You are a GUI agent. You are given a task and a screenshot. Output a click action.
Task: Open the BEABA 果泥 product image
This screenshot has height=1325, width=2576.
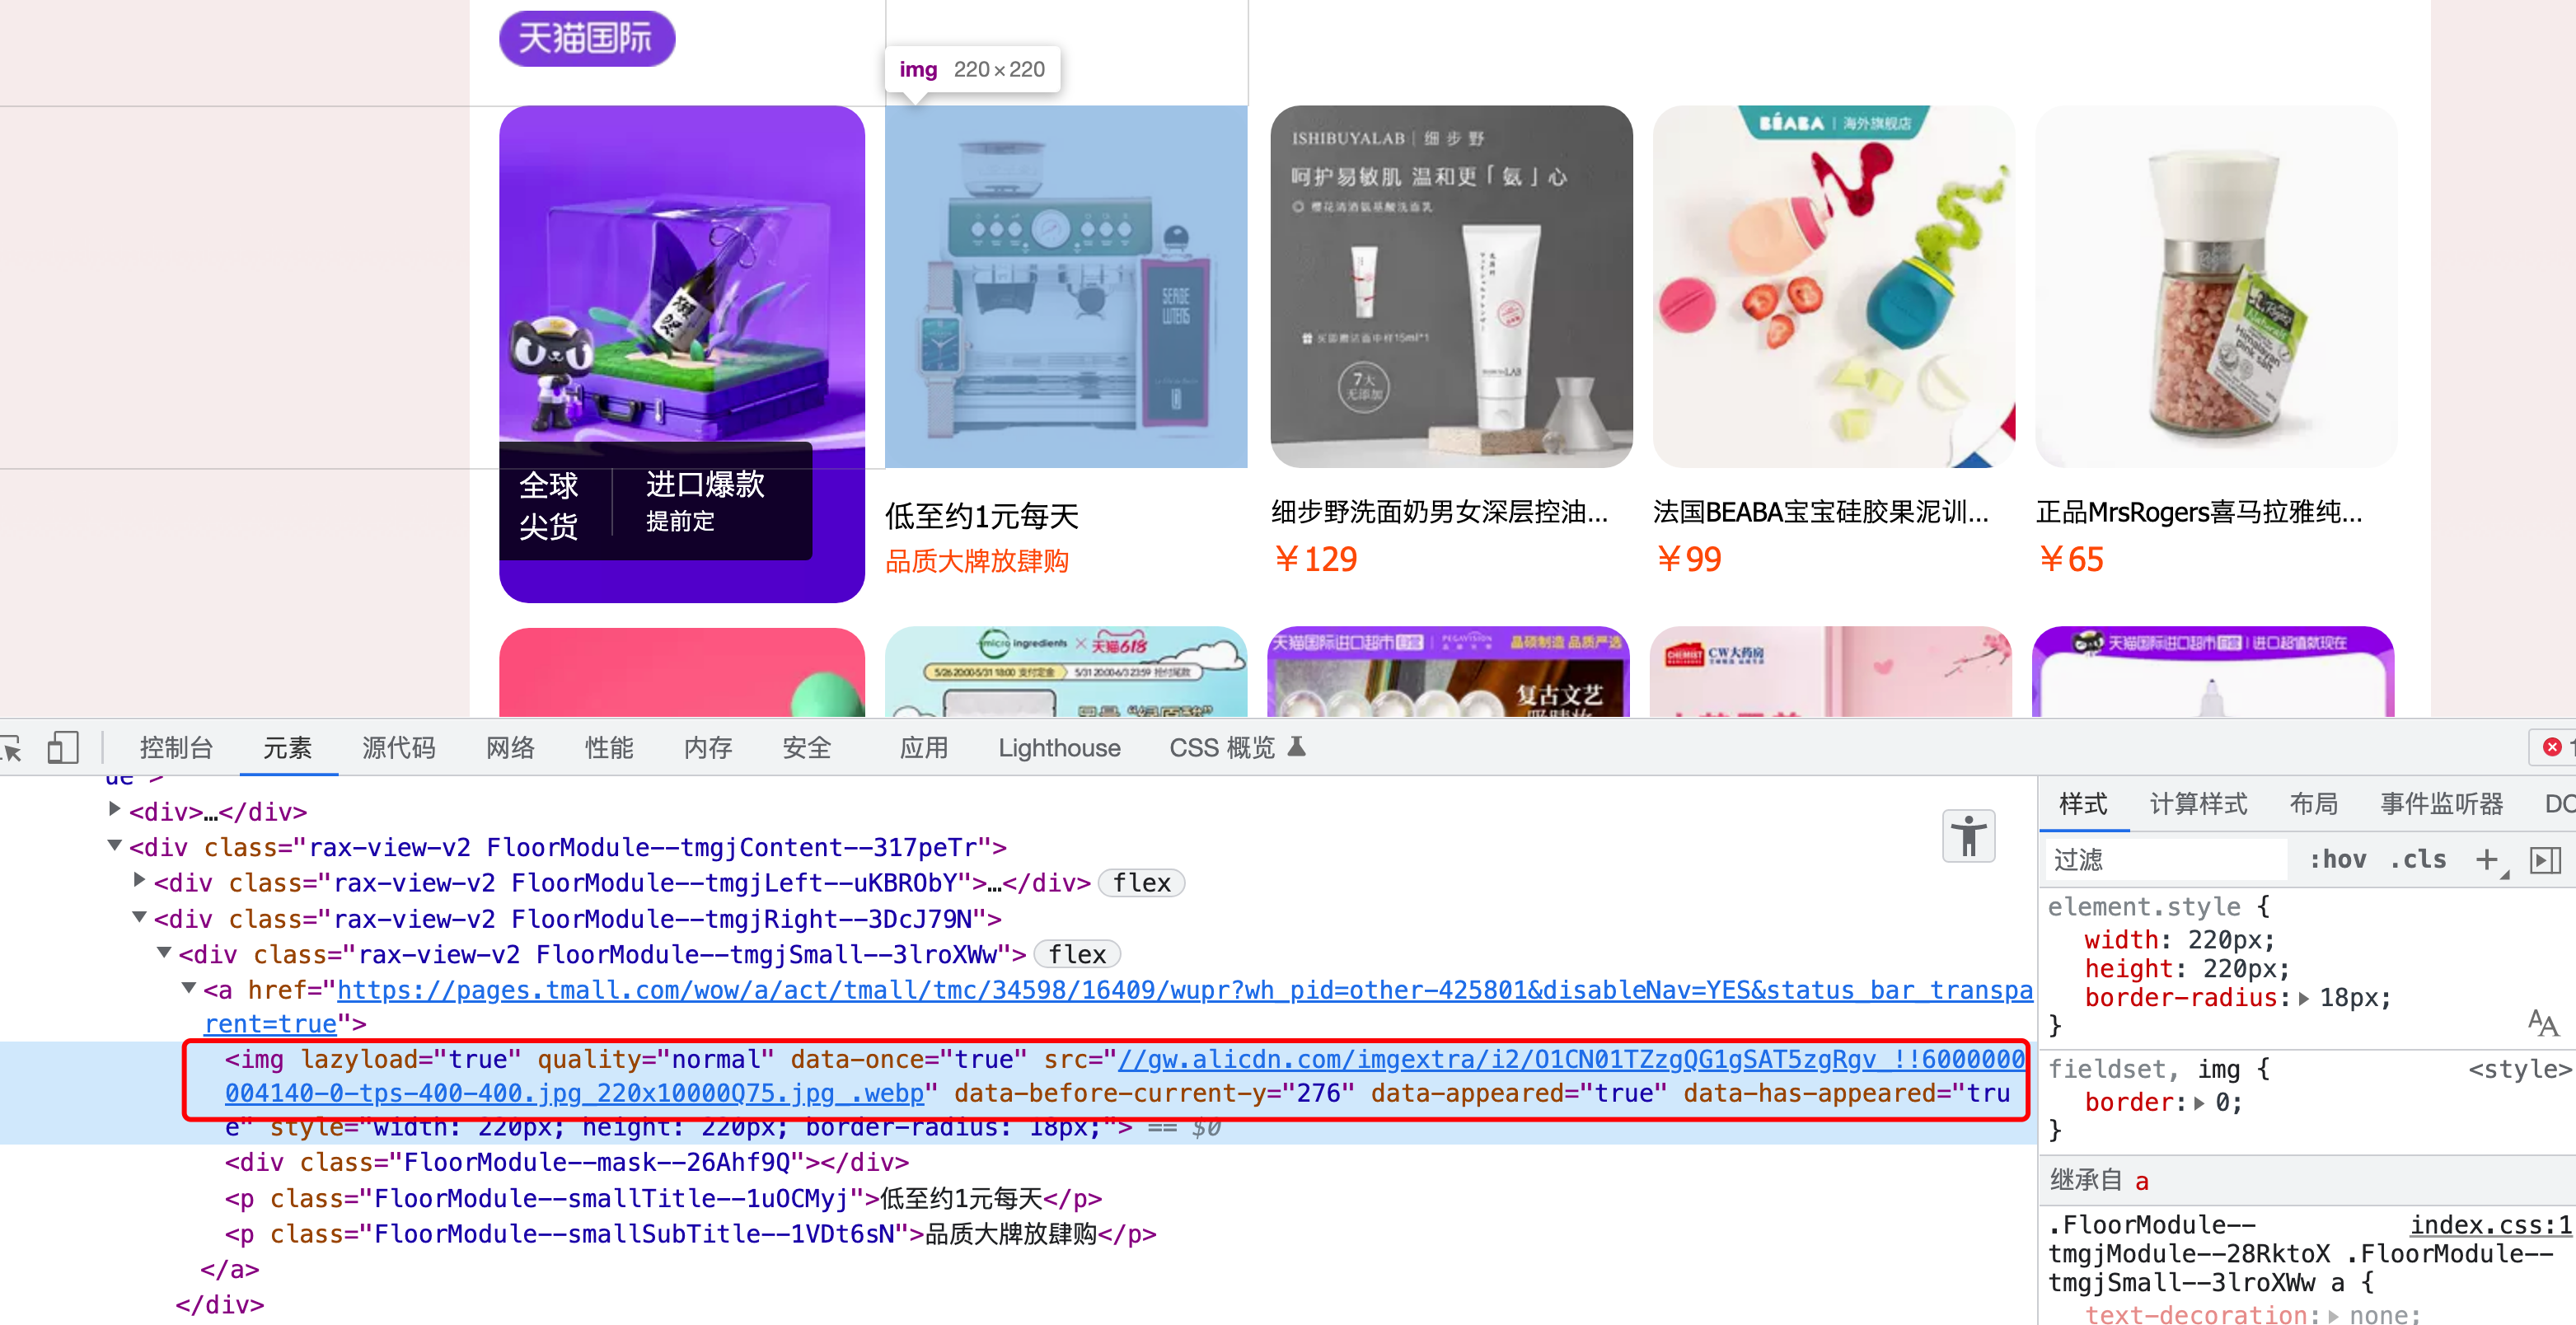tap(1833, 287)
